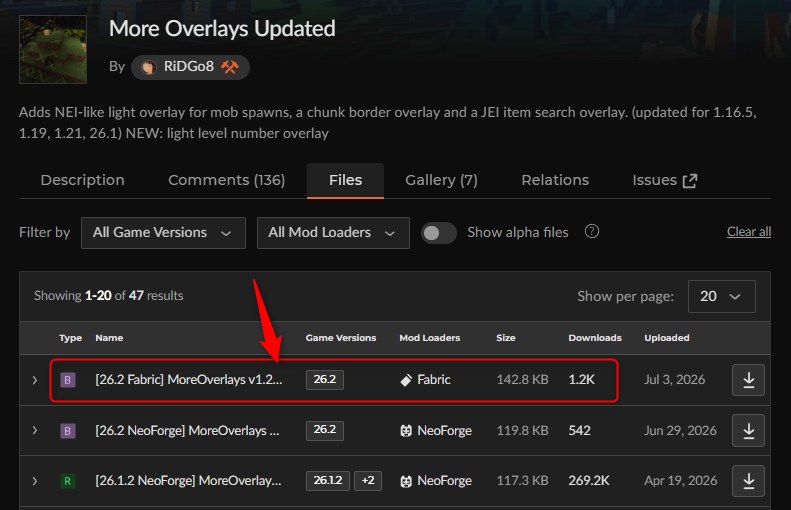The image size is (791, 510).
Task: Click the help icon beside Show alpha files
Action: [592, 232]
